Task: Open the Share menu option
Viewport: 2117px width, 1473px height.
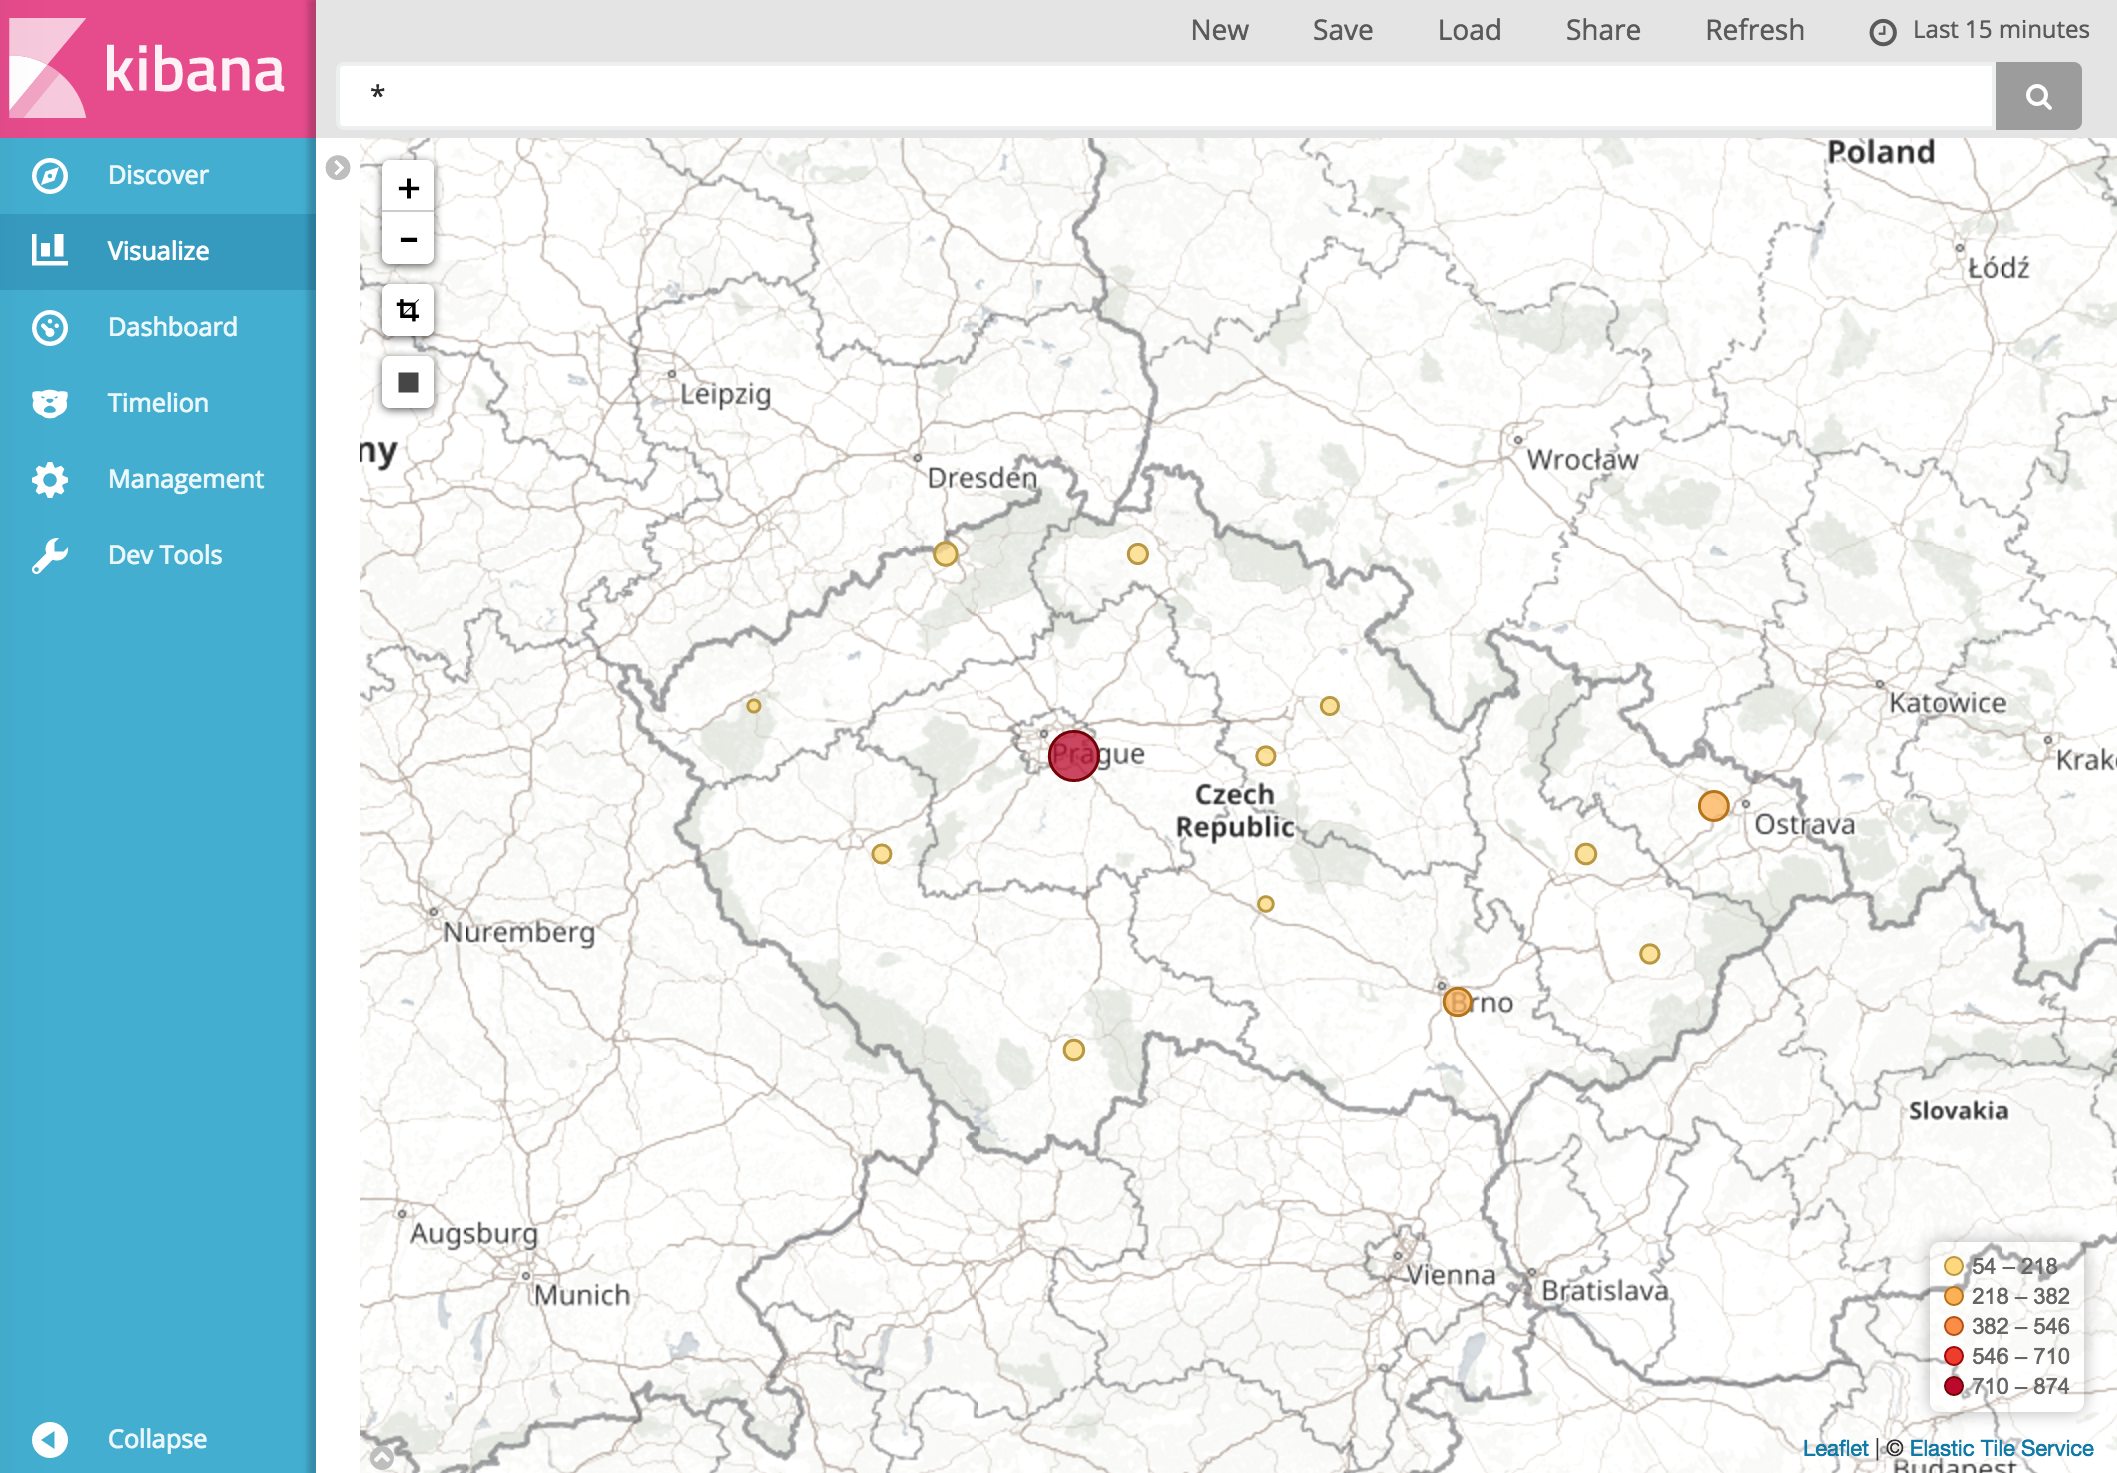Action: (1602, 30)
